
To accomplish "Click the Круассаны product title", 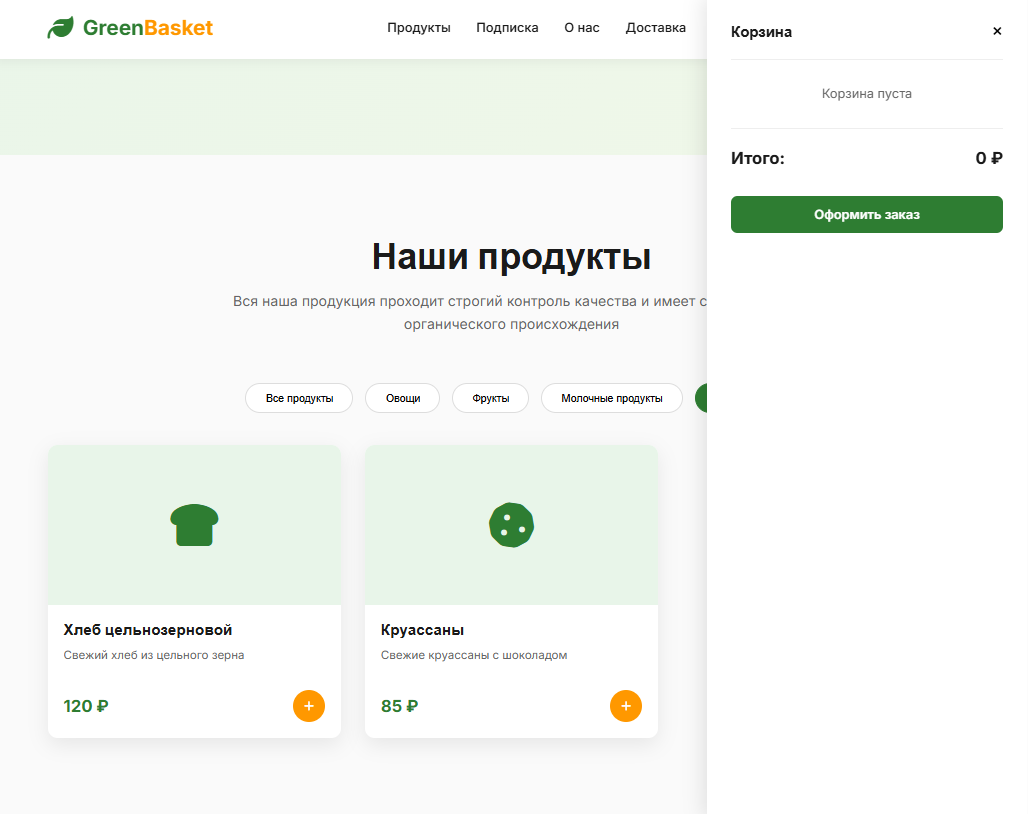I will (422, 630).
